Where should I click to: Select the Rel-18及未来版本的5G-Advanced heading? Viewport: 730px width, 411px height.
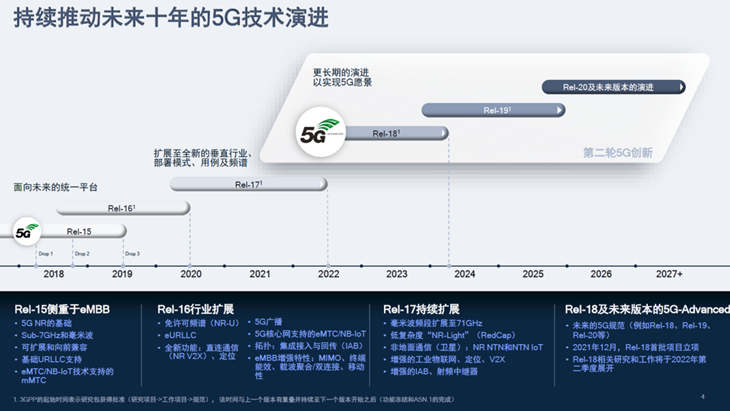pos(647,309)
